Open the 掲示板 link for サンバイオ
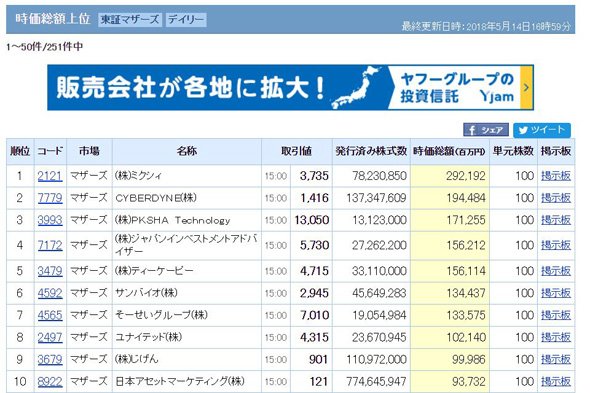The width and height of the screenshot is (590, 393). [x=556, y=293]
